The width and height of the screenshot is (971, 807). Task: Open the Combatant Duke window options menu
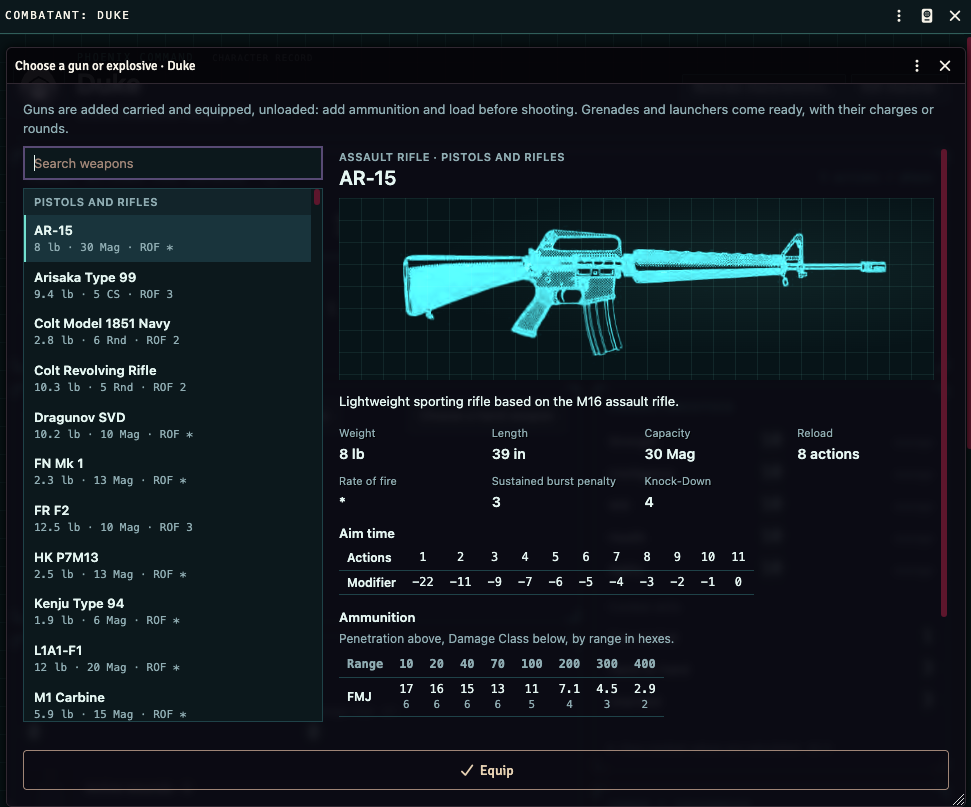[x=899, y=15]
